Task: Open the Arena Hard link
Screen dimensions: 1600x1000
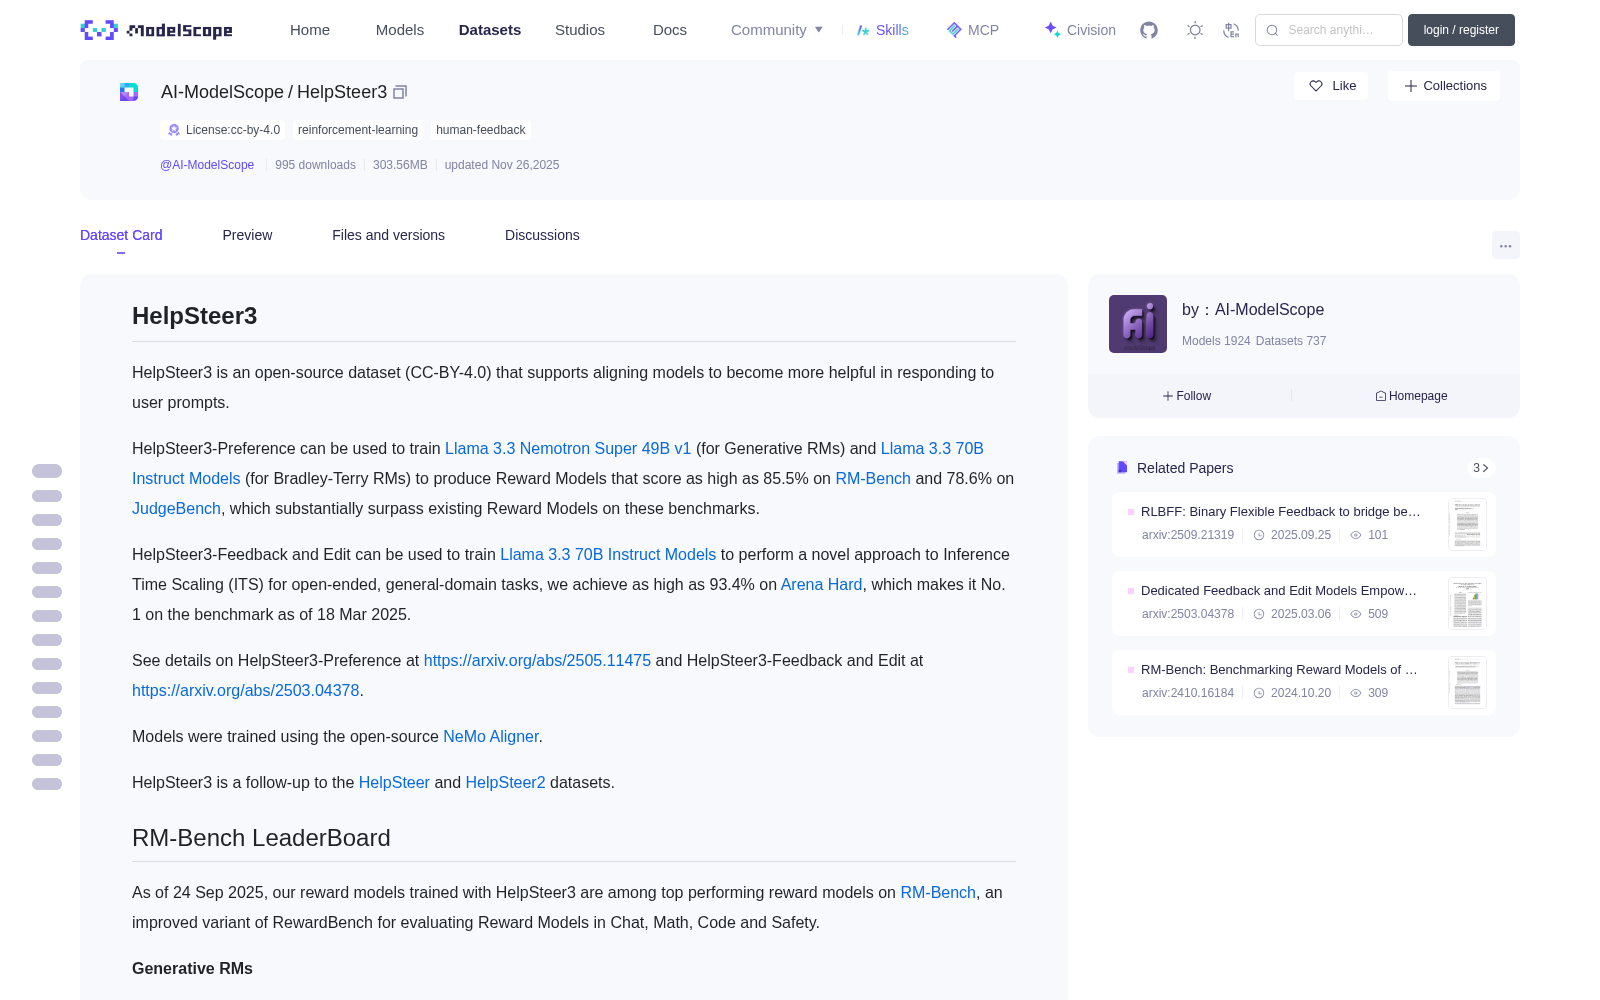Action: coord(821,584)
